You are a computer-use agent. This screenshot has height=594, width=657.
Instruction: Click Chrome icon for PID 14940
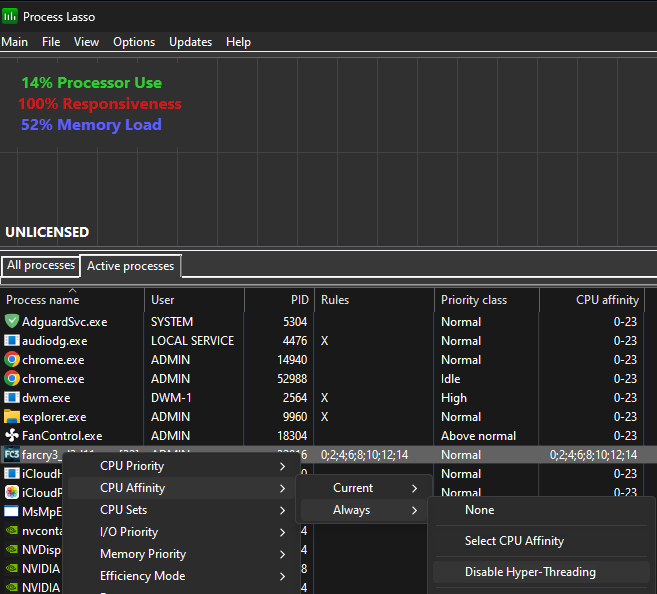point(12,359)
